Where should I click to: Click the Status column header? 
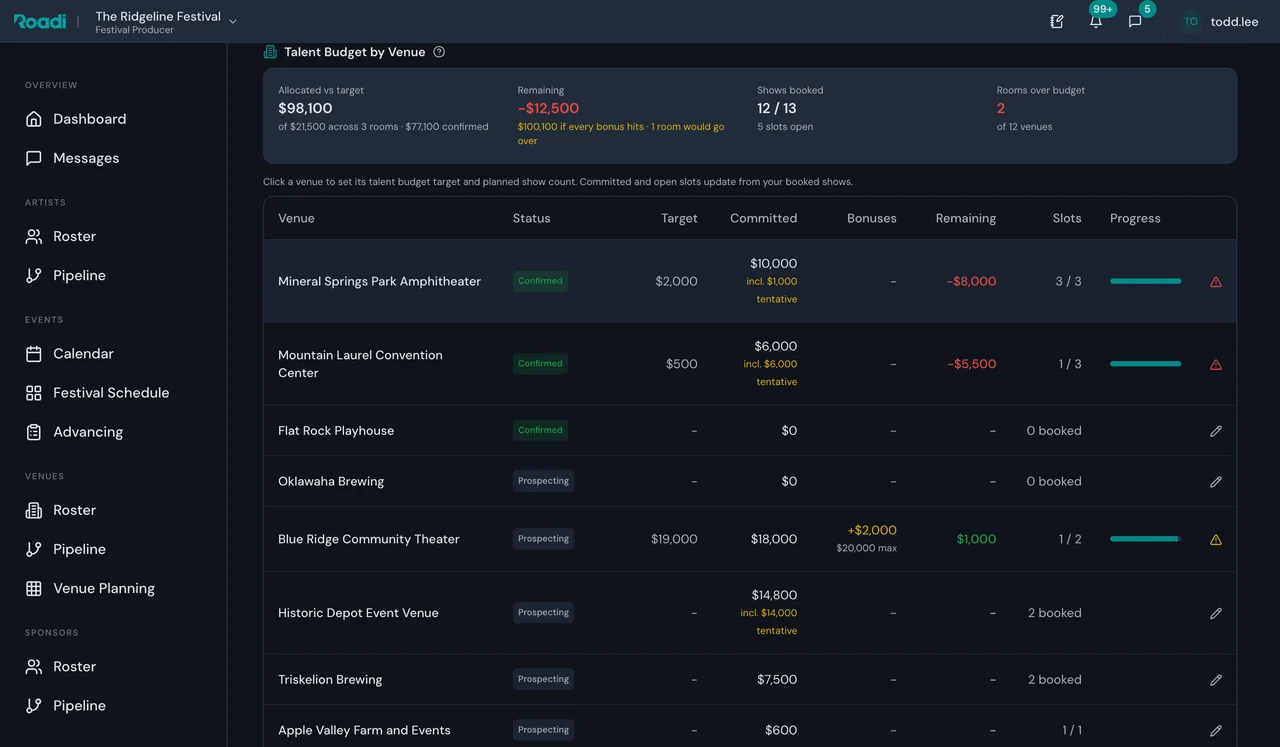click(x=531, y=218)
